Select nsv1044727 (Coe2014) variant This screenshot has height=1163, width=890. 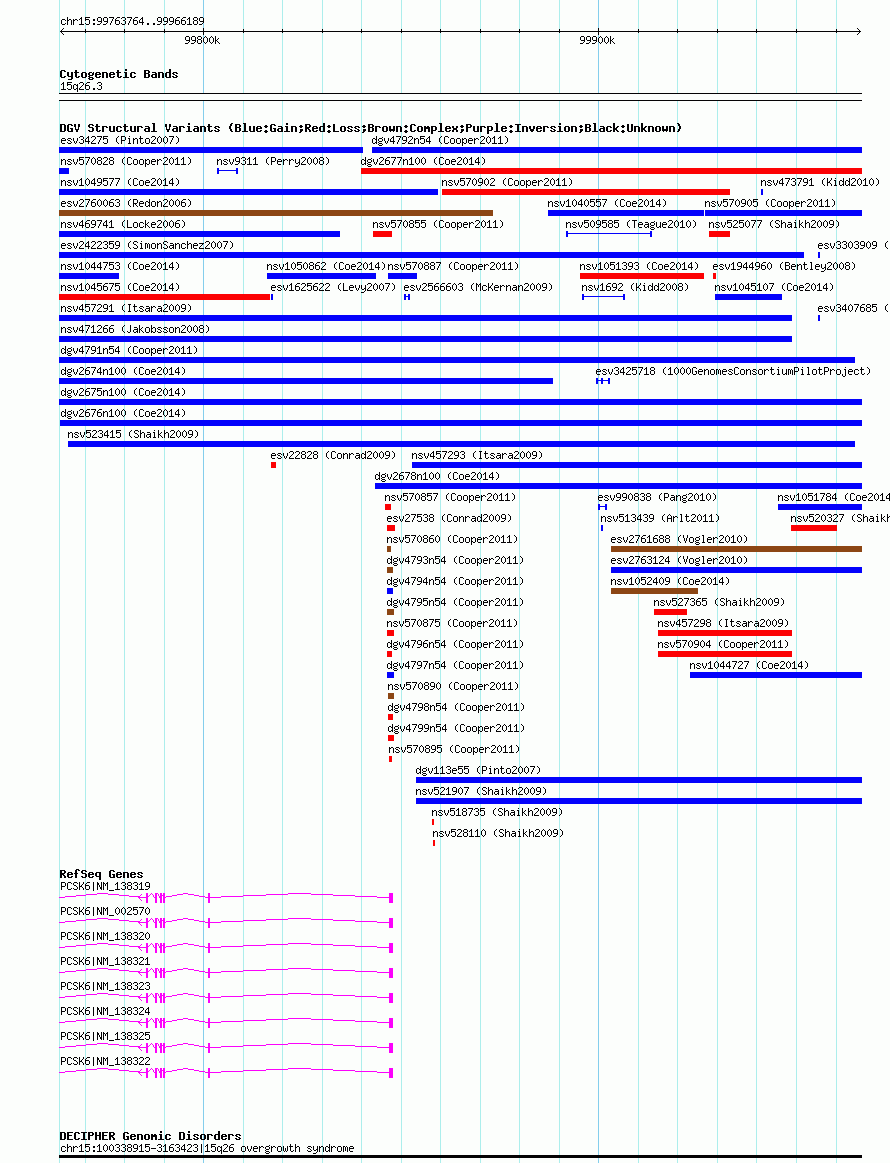pyautogui.click(x=749, y=665)
